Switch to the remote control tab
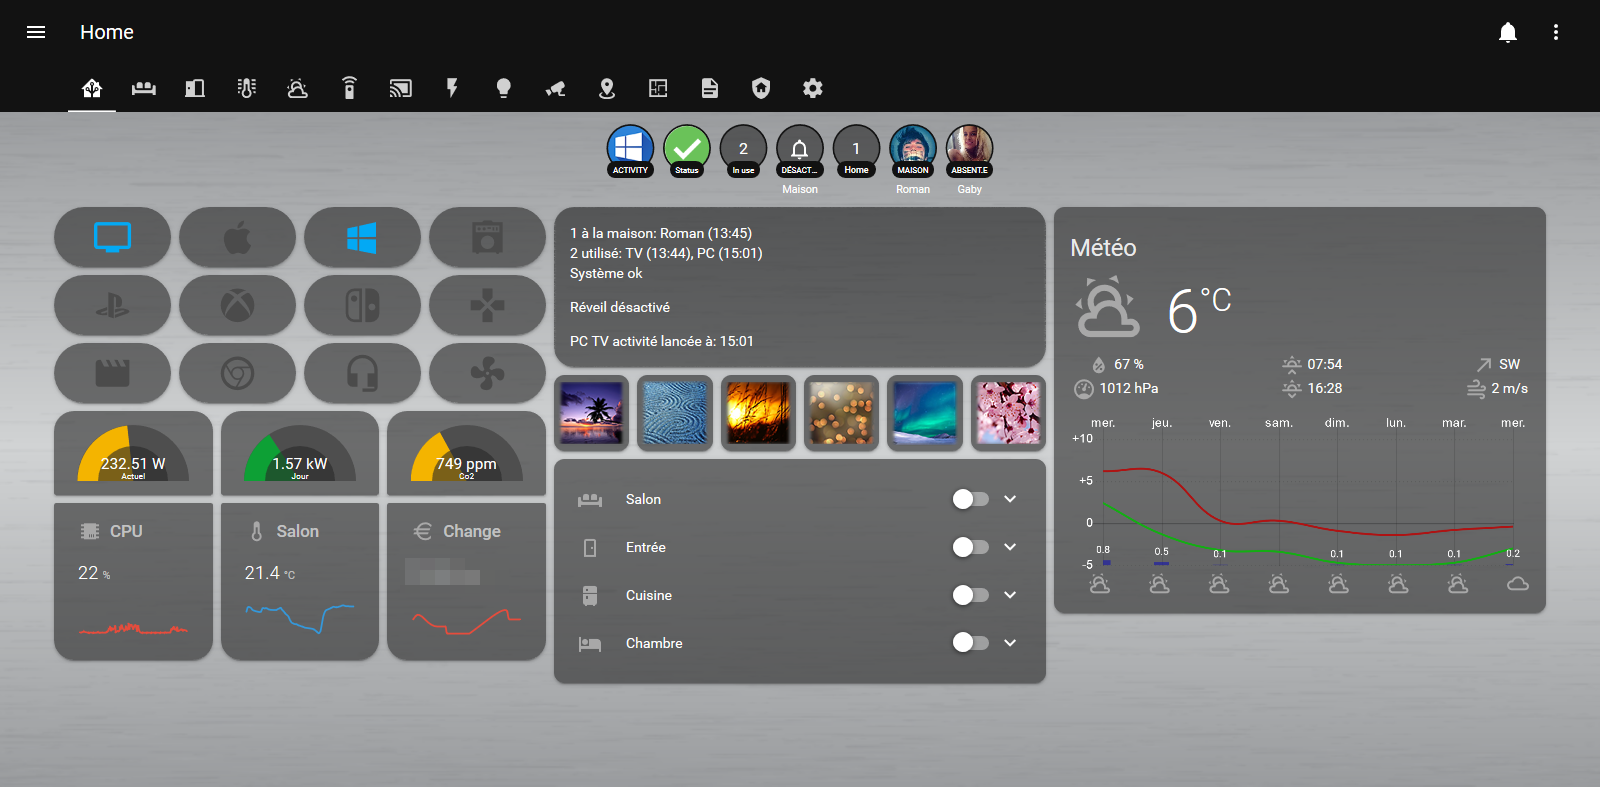This screenshot has width=1600, height=787. click(x=349, y=88)
